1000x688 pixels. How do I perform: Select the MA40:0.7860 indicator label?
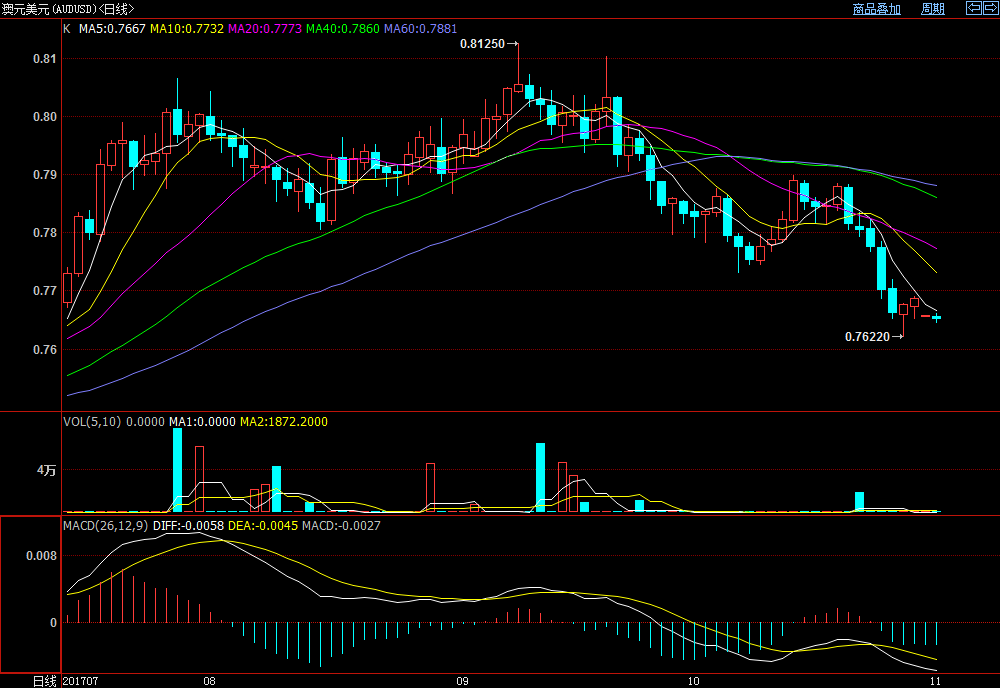[x=342, y=29]
